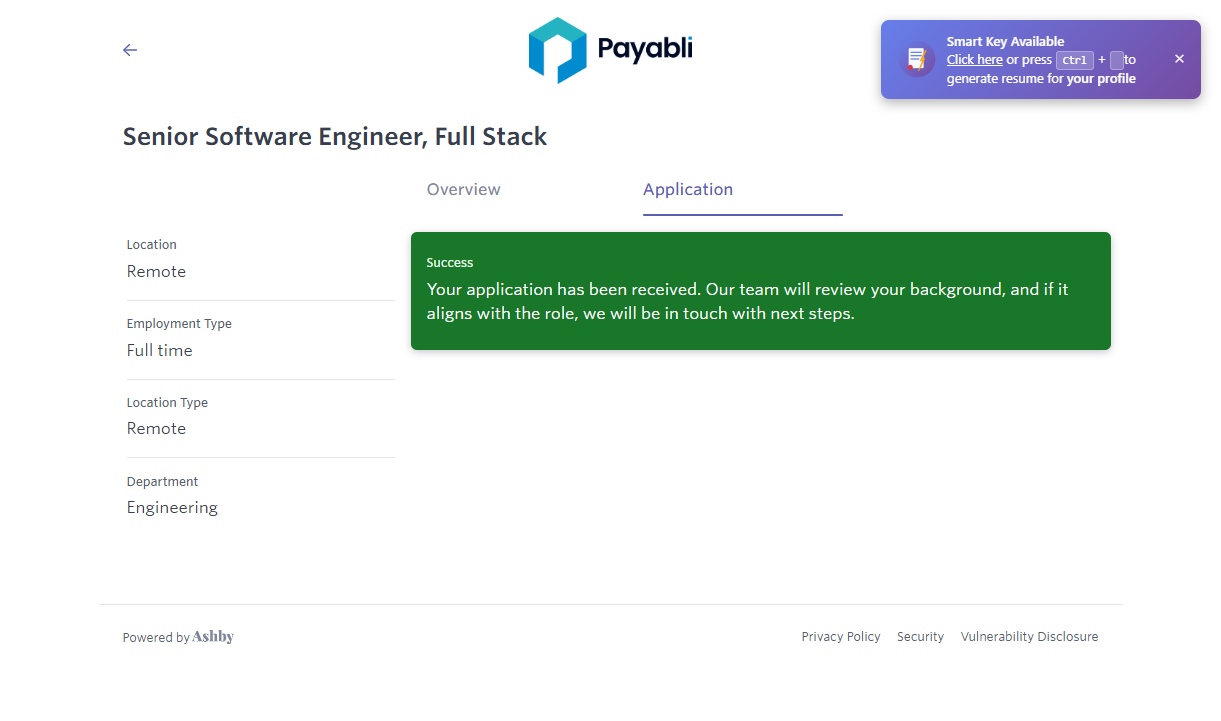Open the Ashby logo link
Viewport: 1221px width, 721px height.
213,637
